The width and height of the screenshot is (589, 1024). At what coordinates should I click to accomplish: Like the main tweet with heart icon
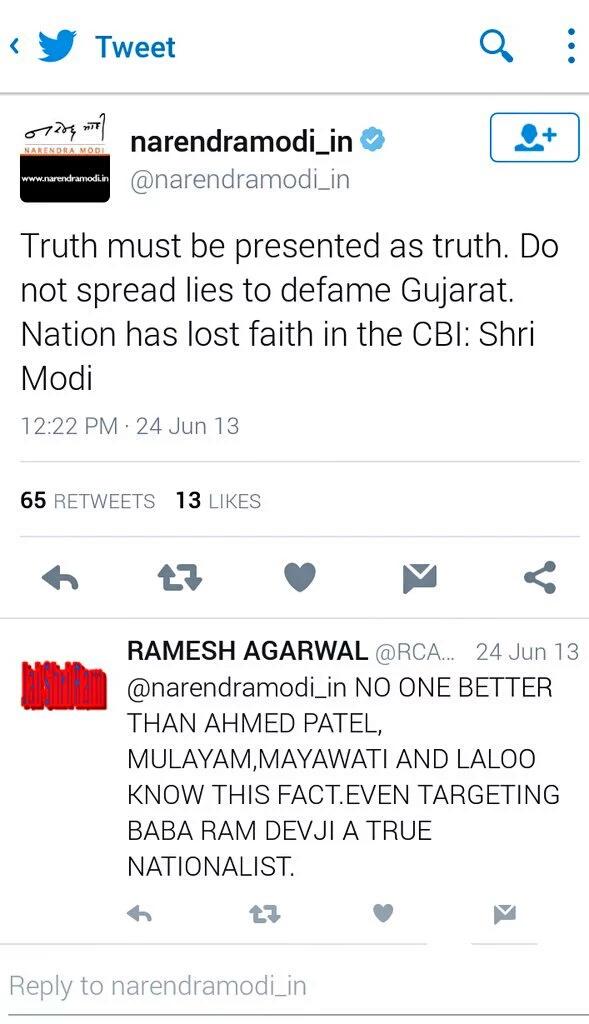pyautogui.click(x=300, y=577)
